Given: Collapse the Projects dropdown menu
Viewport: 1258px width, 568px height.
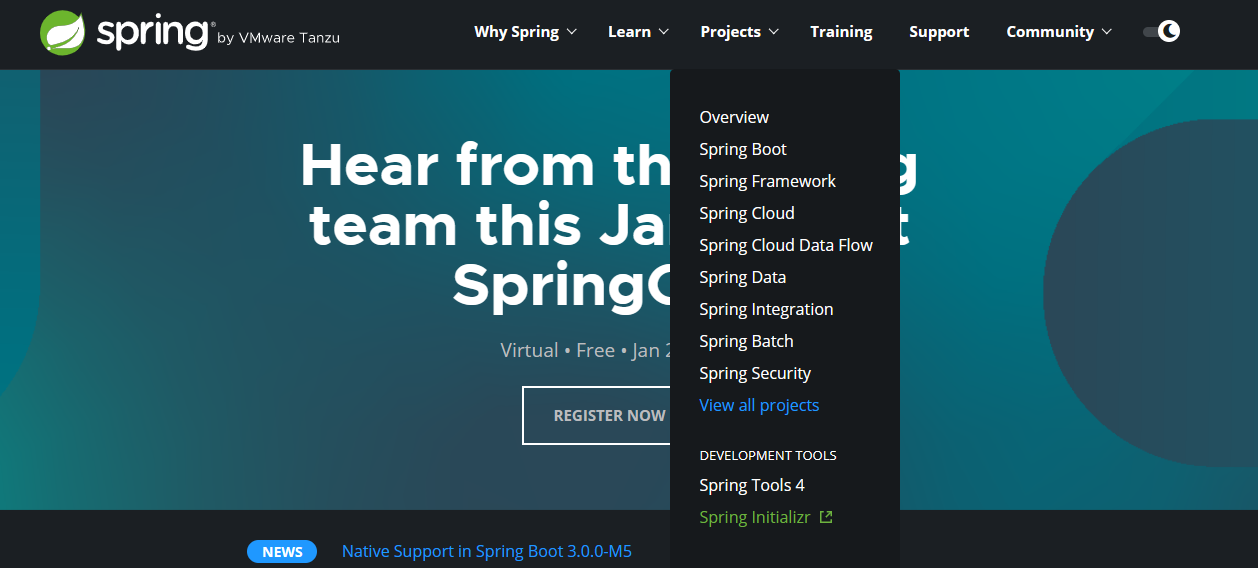Looking at the screenshot, I should coord(739,32).
